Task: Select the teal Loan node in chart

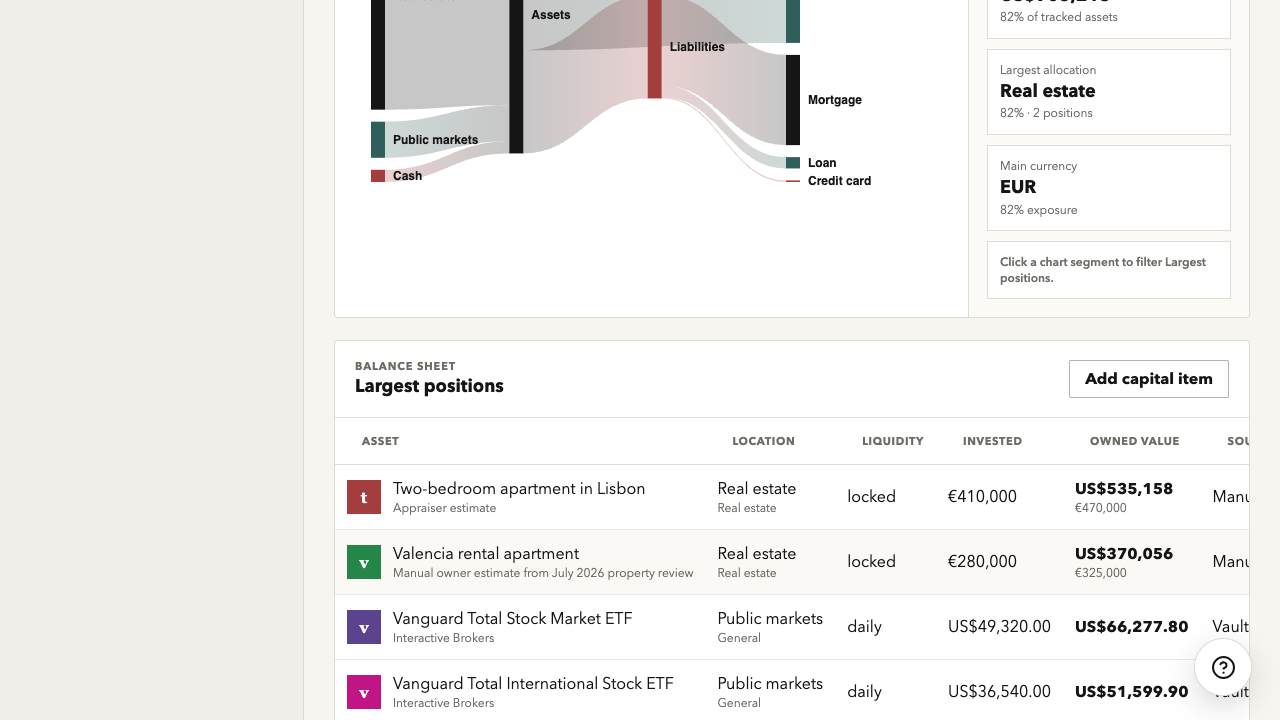Action: click(x=793, y=163)
